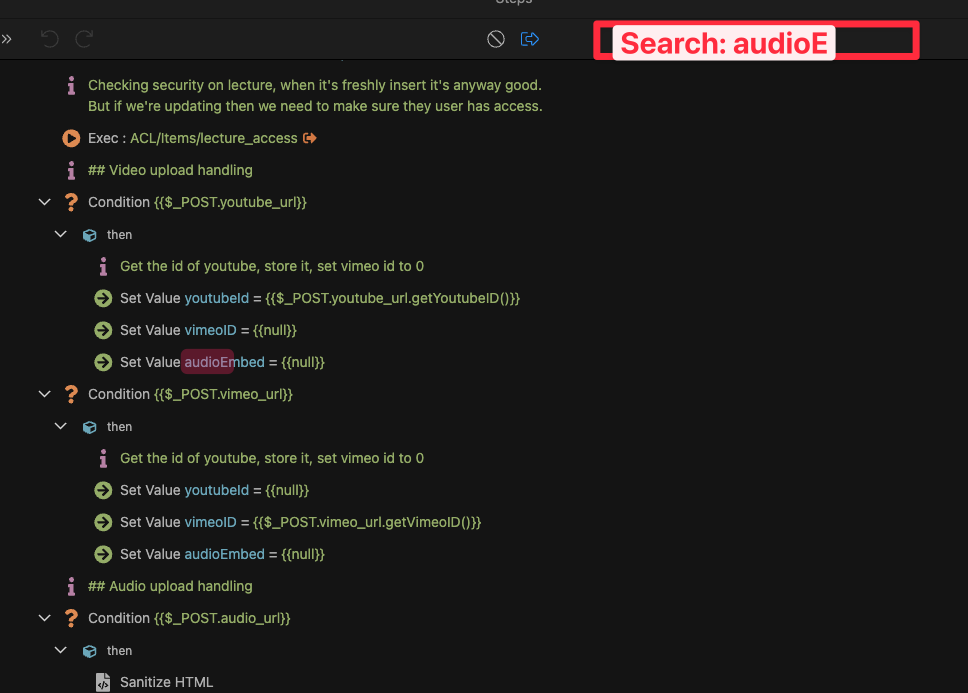Collapse Condition {{$_POST.vimeo_url}}
This screenshot has width=968, height=693.
coord(44,394)
